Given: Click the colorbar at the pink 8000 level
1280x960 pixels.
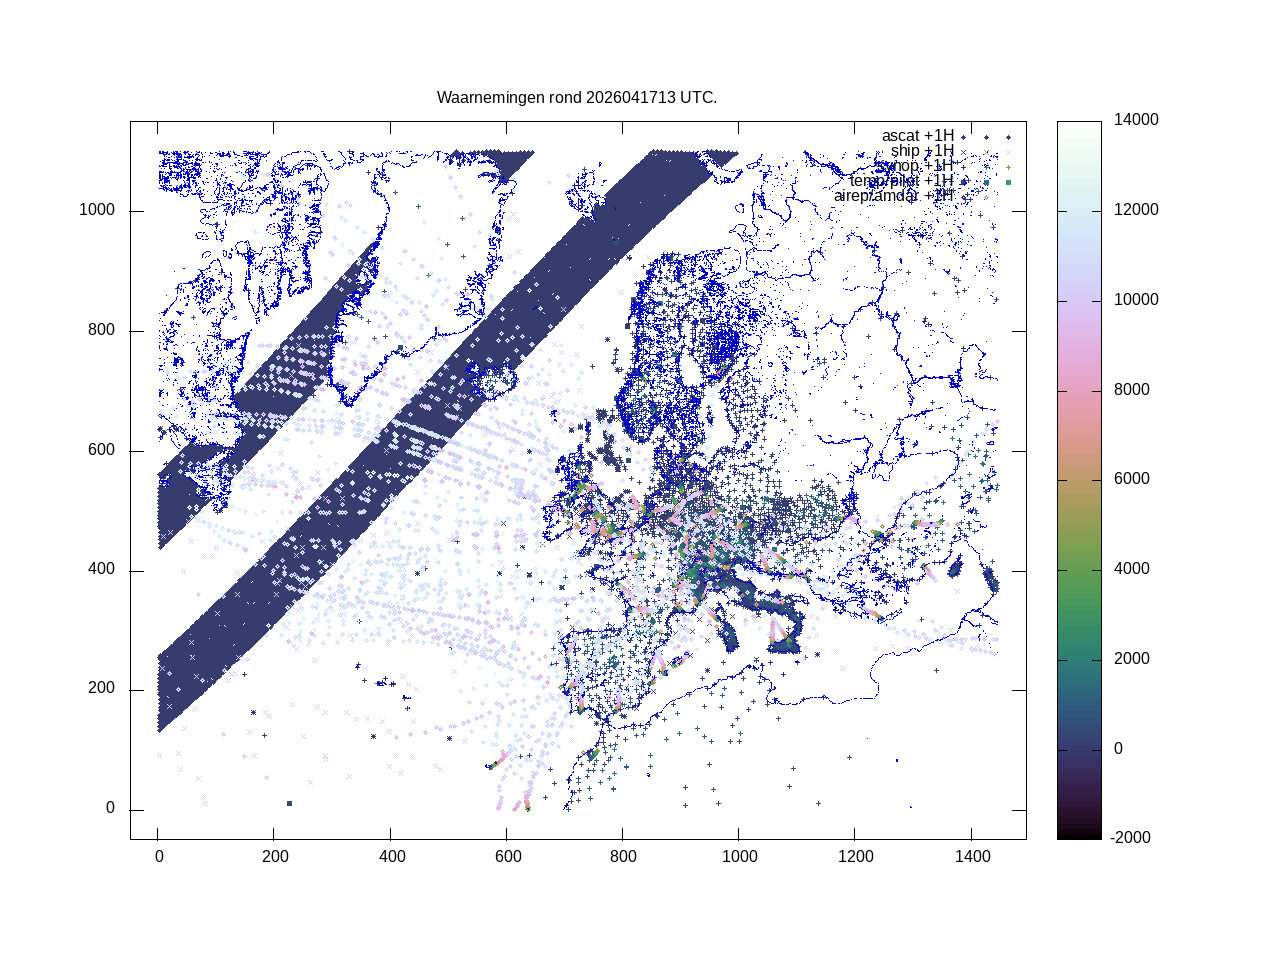Looking at the screenshot, I should 1079,390.
